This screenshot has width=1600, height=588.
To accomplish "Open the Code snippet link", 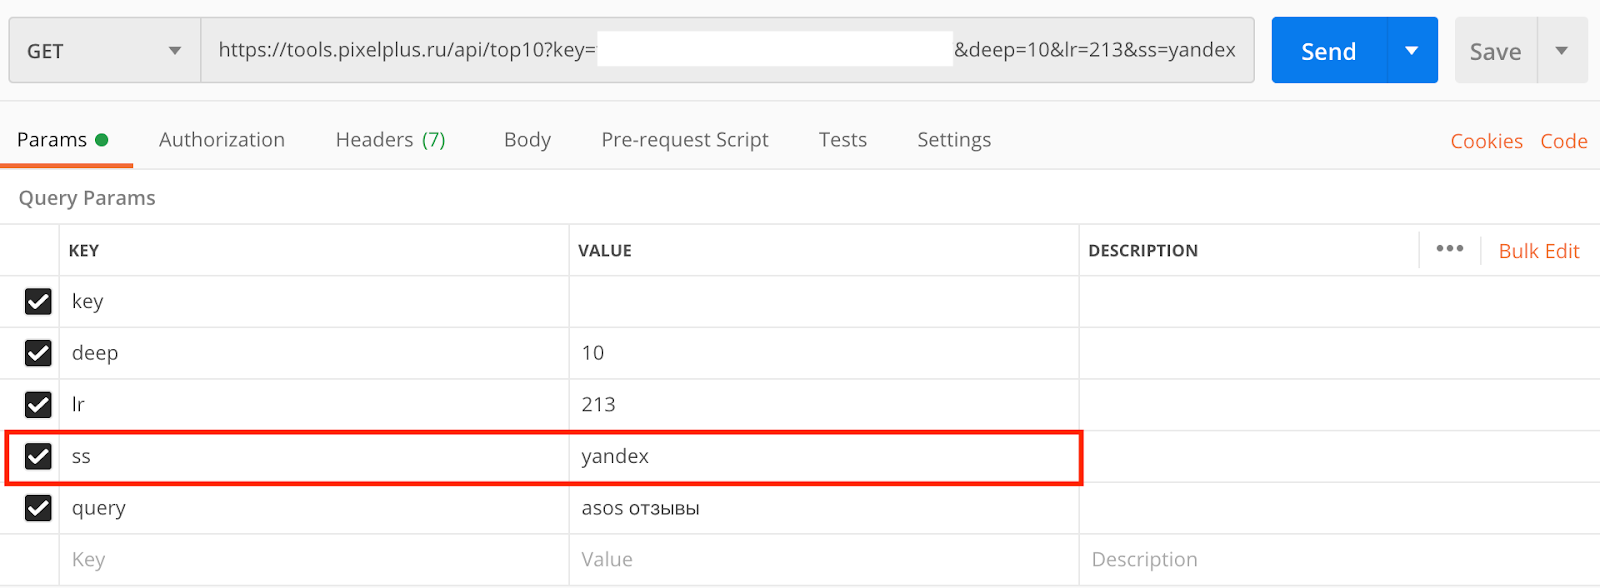I will click(x=1564, y=141).
